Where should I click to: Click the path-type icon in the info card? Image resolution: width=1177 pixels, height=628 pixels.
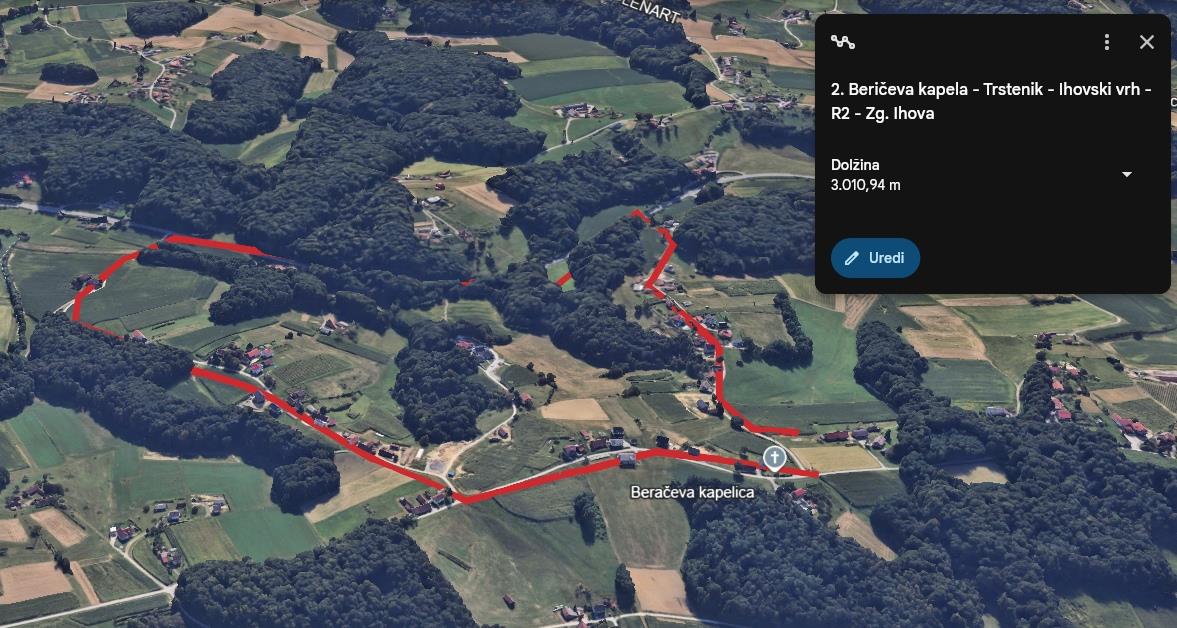click(x=843, y=42)
